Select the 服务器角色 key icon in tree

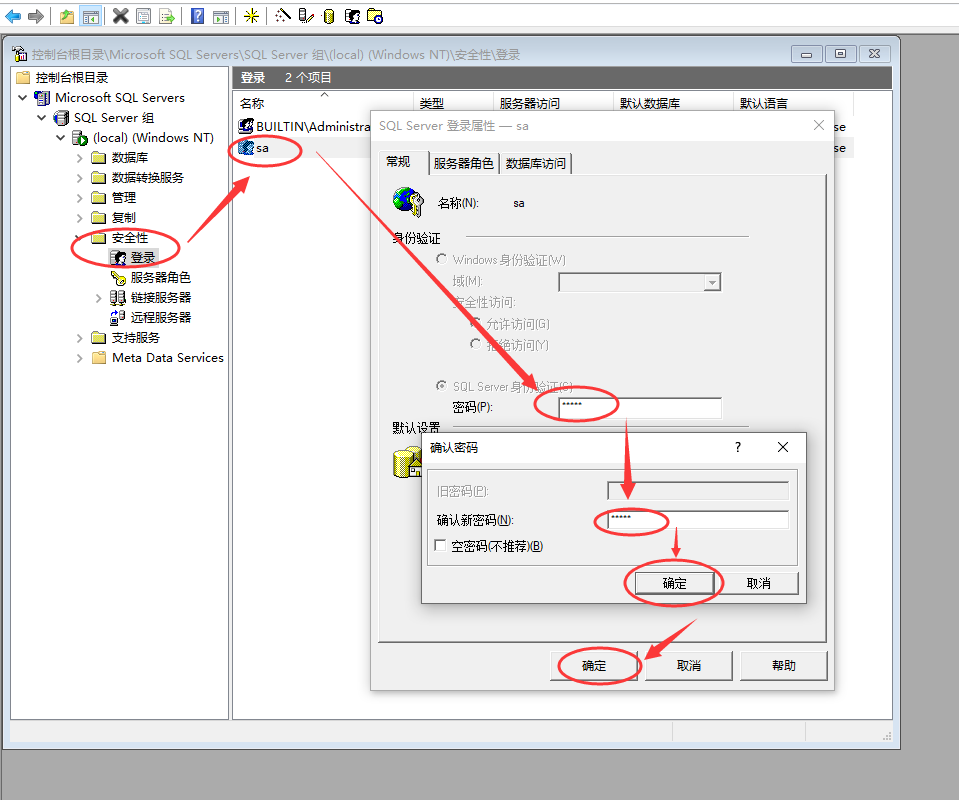[118, 278]
